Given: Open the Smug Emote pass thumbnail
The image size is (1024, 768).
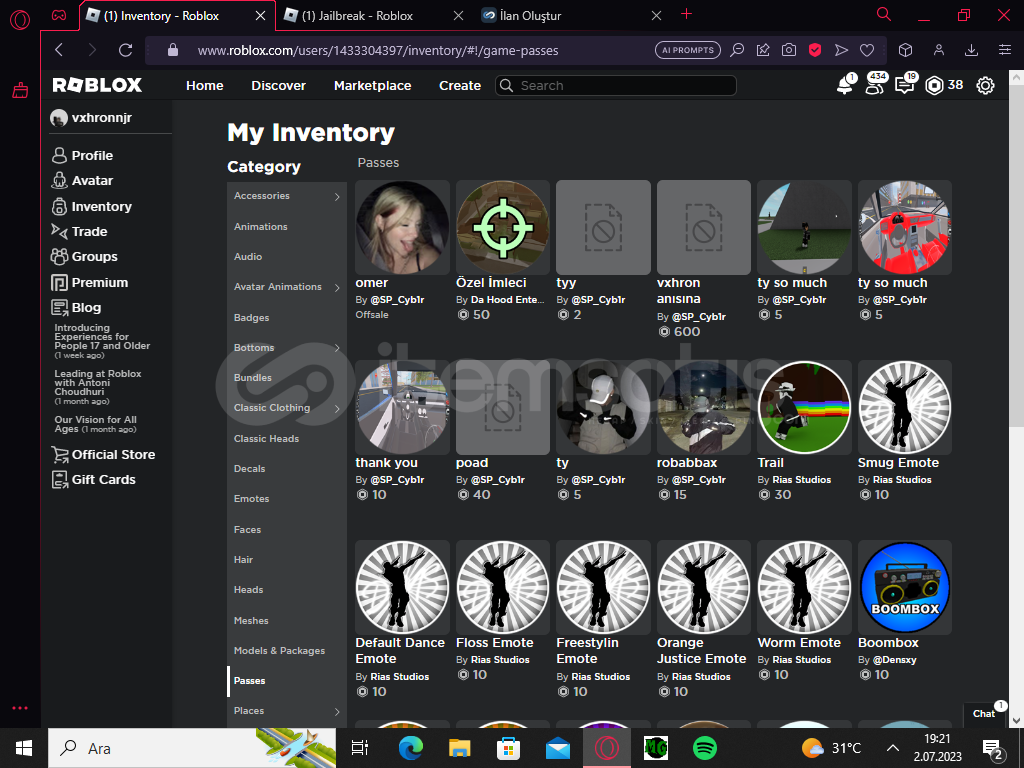Looking at the screenshot, I should tap(904, 408).
